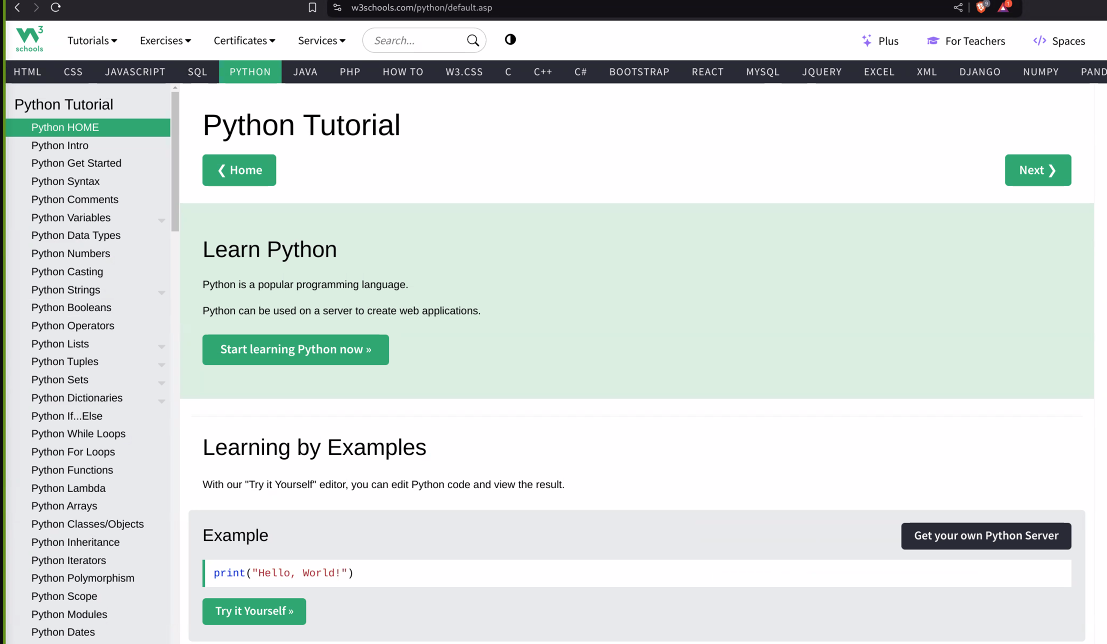Click Get your own Python Server

click(x=986, y=536)
